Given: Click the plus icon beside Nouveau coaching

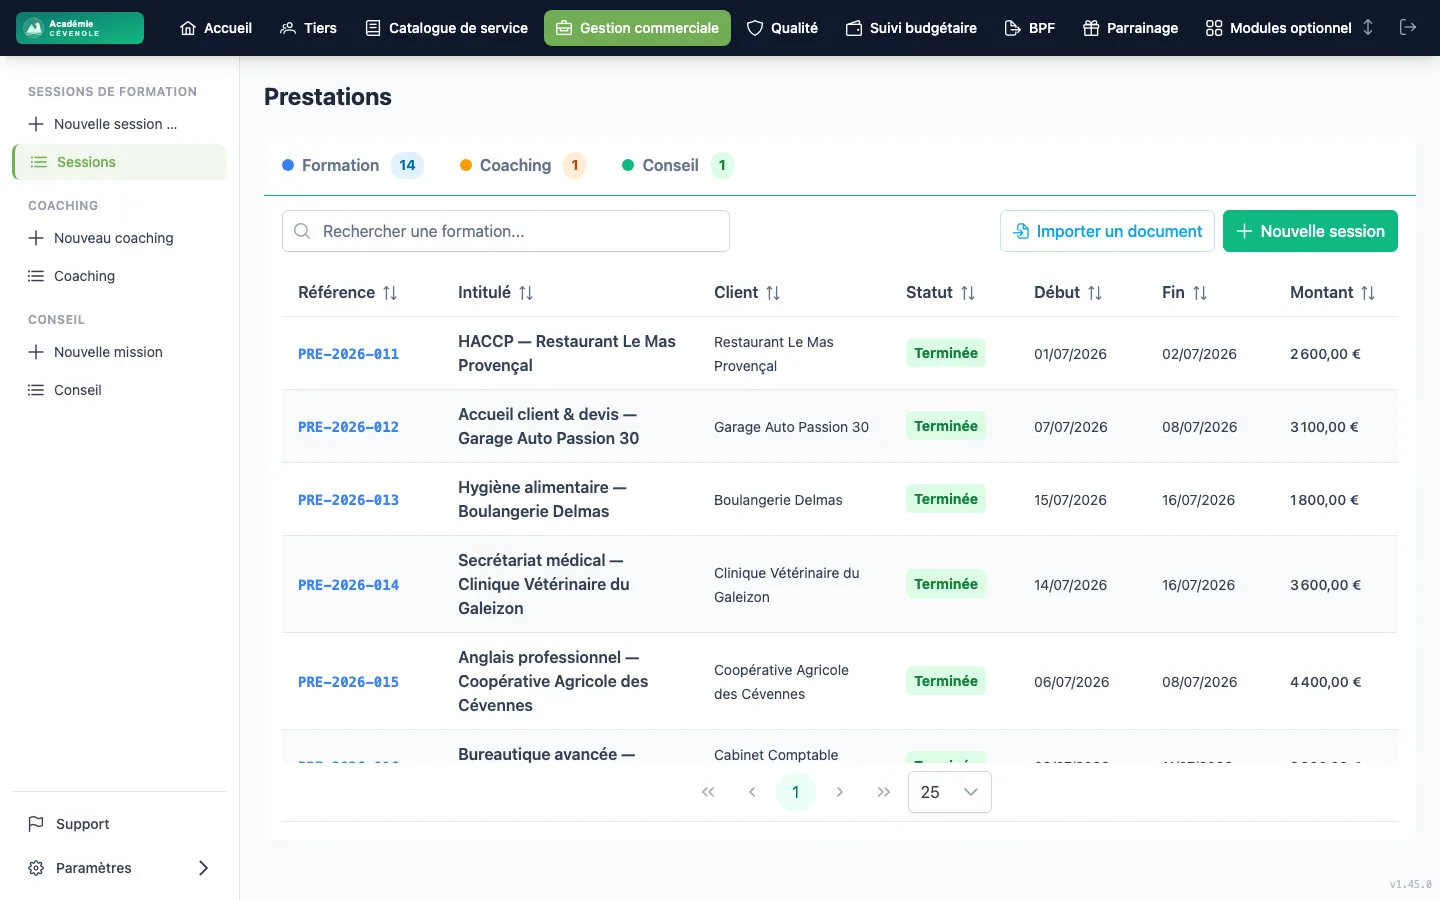Looking at the screenshot, I should coord(36,238).
